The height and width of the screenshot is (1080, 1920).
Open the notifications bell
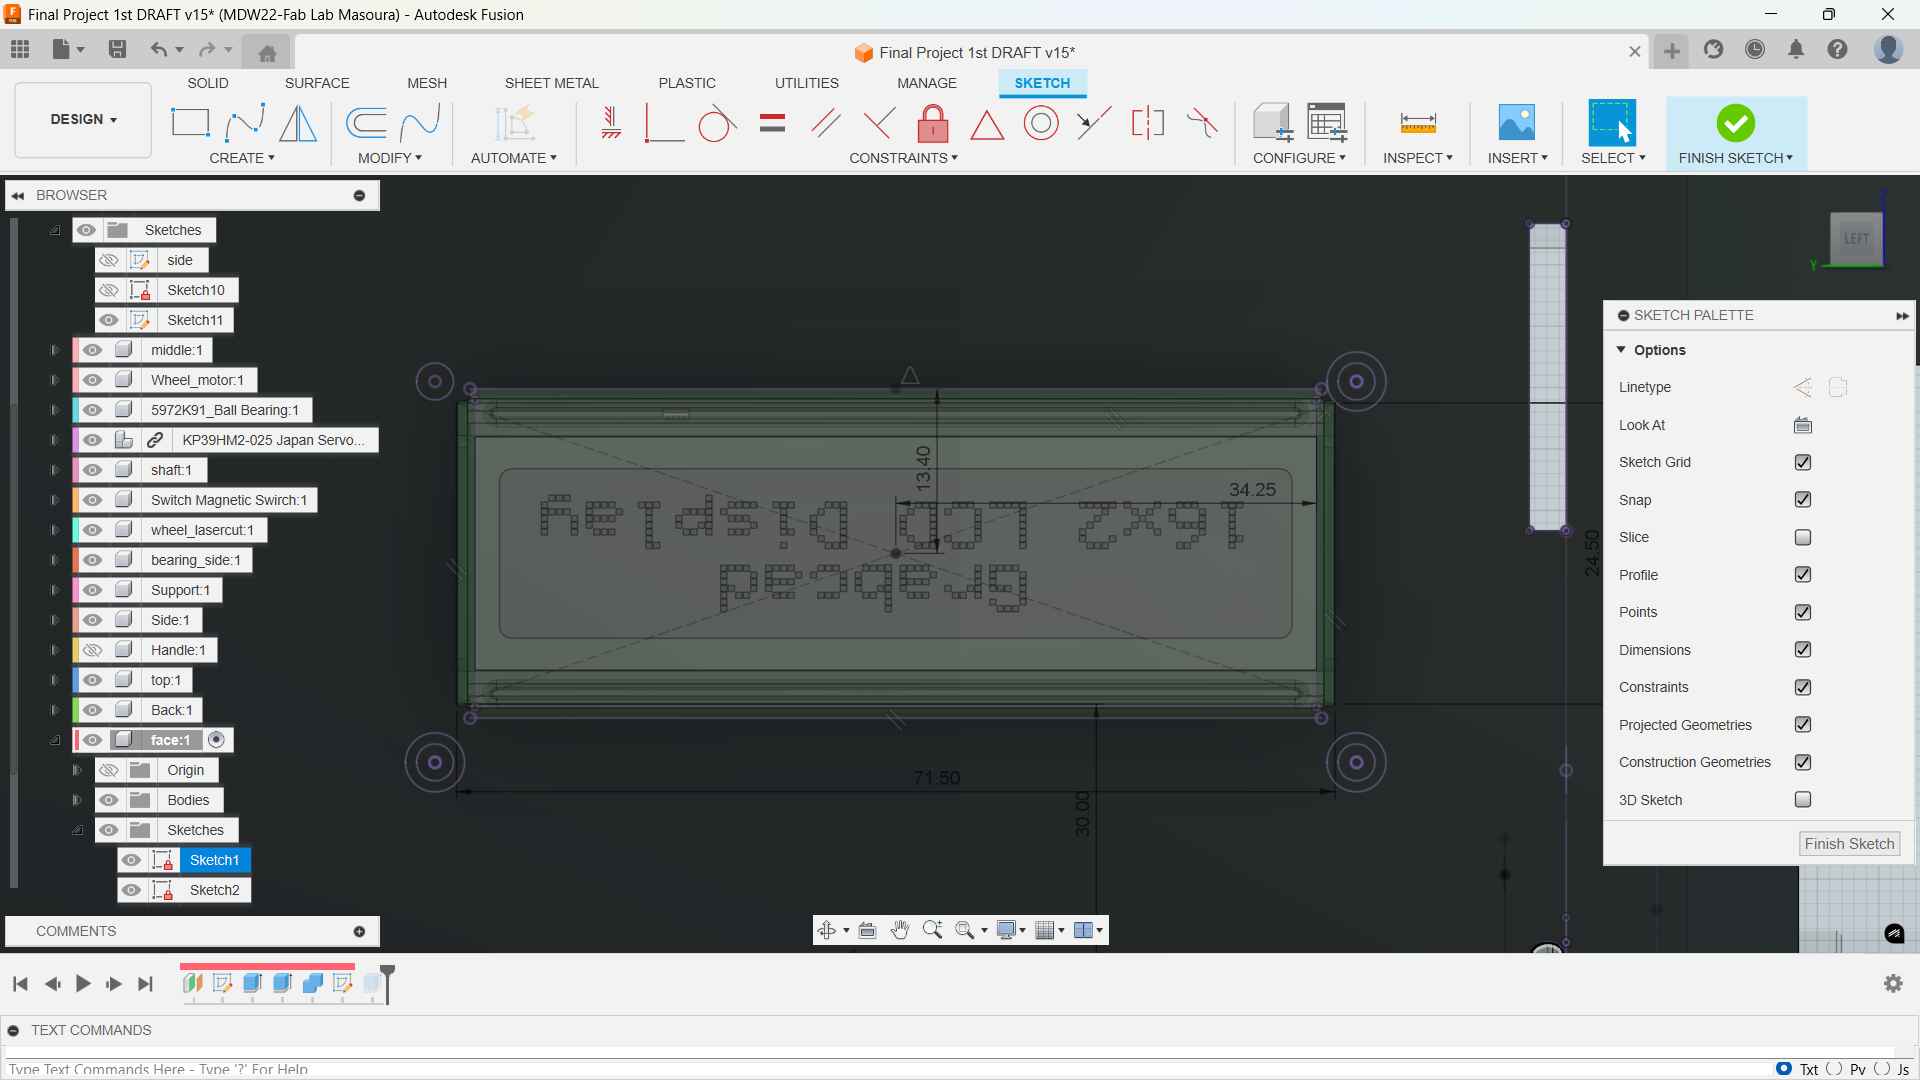1796,50
